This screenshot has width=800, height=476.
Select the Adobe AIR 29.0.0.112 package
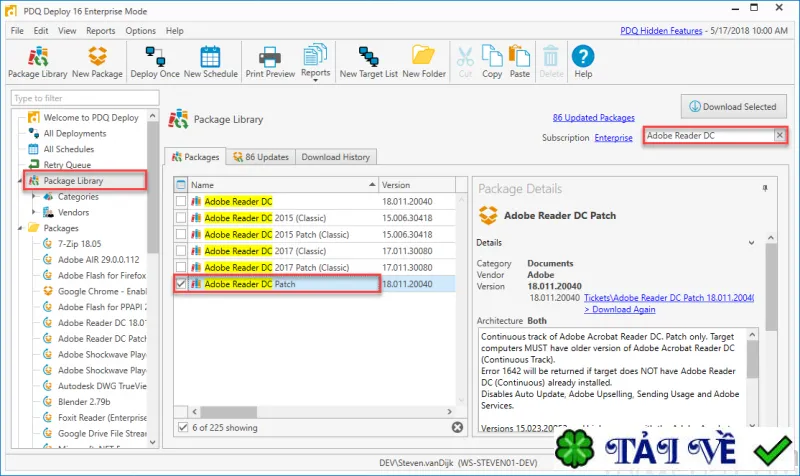[98, 260]
